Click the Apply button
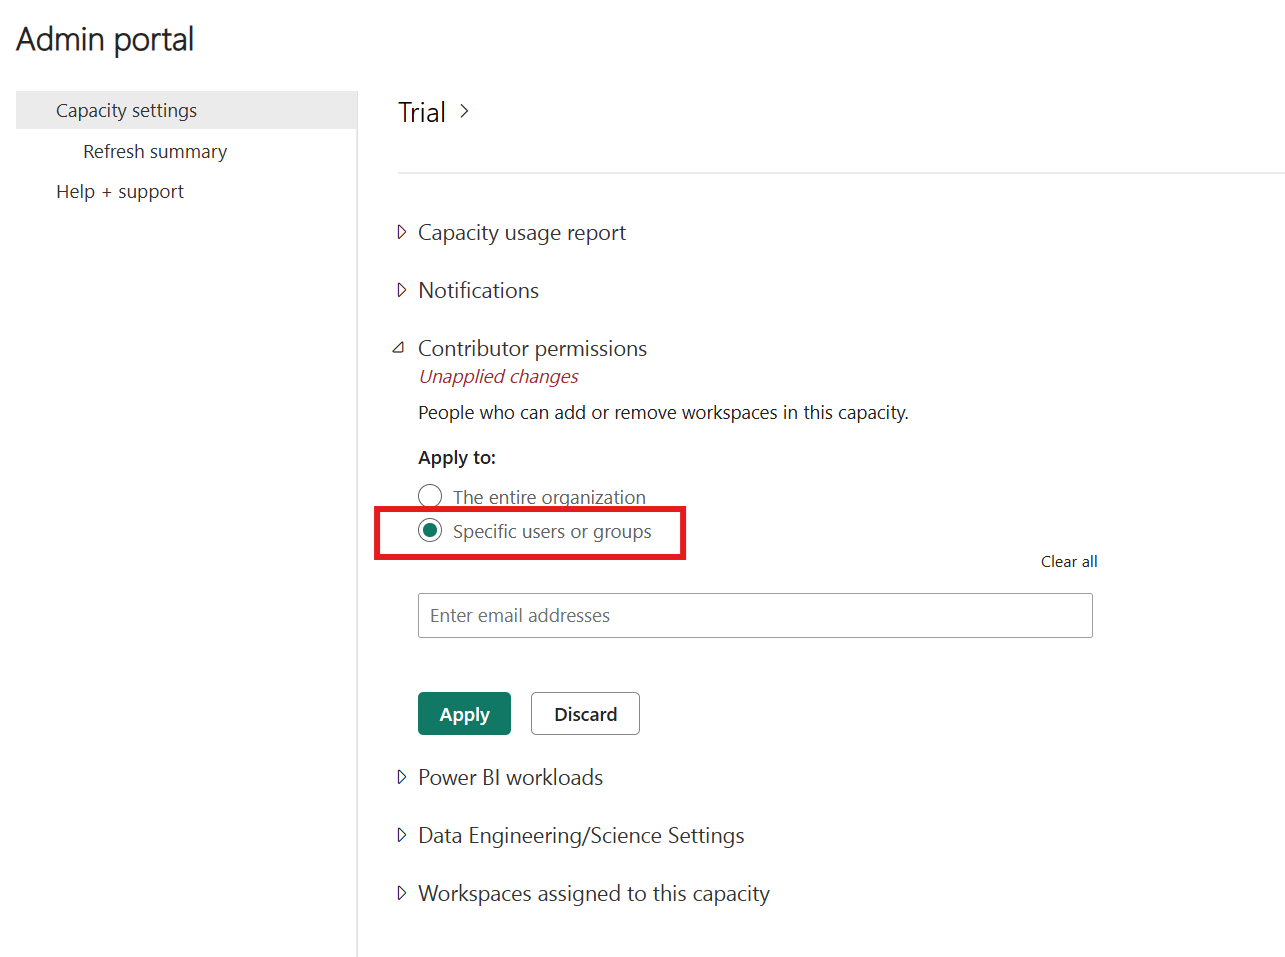Viewport: 1285px width, 957px height. pyautogui.click(x=464, y=713)
